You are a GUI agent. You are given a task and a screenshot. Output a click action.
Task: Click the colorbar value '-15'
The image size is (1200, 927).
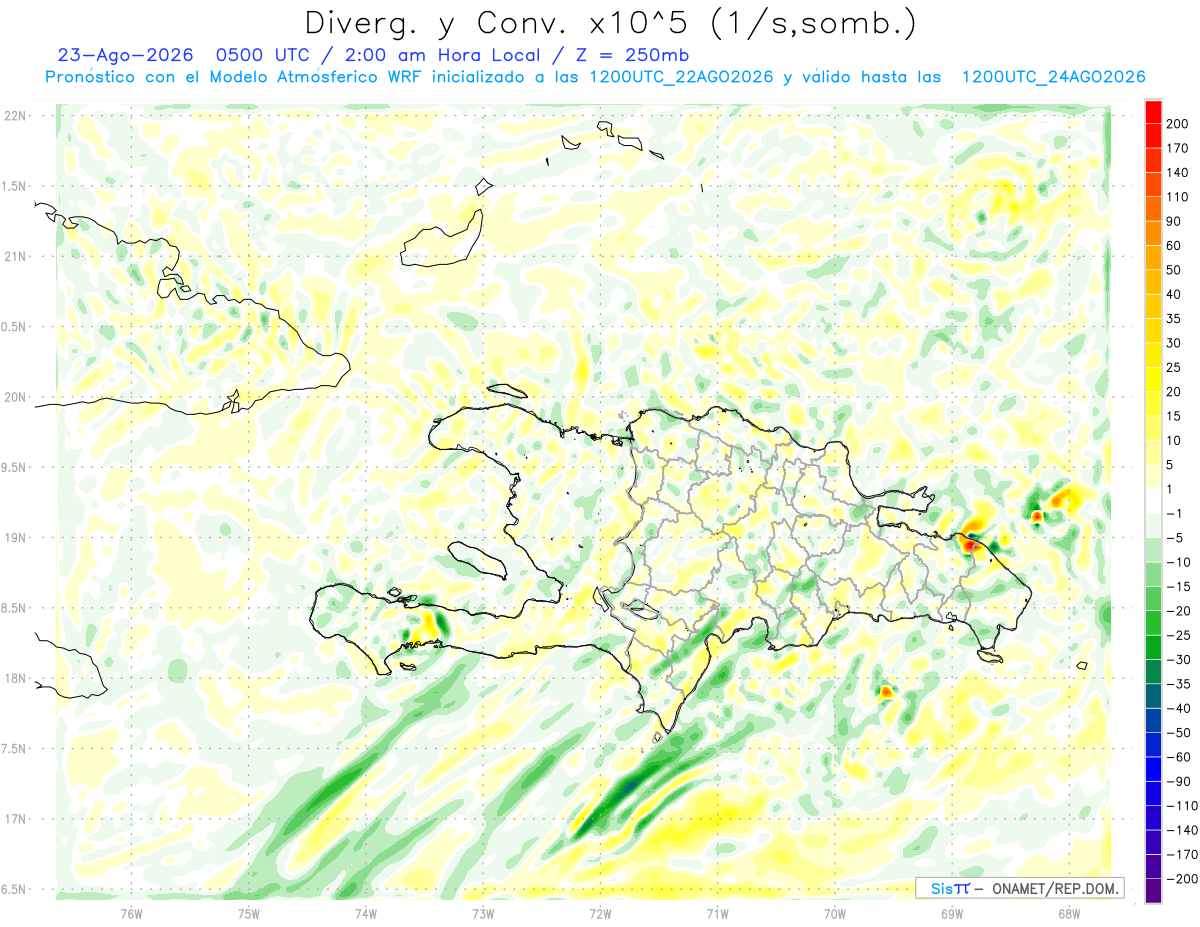pyautogui.click(x=1178, y=586)
